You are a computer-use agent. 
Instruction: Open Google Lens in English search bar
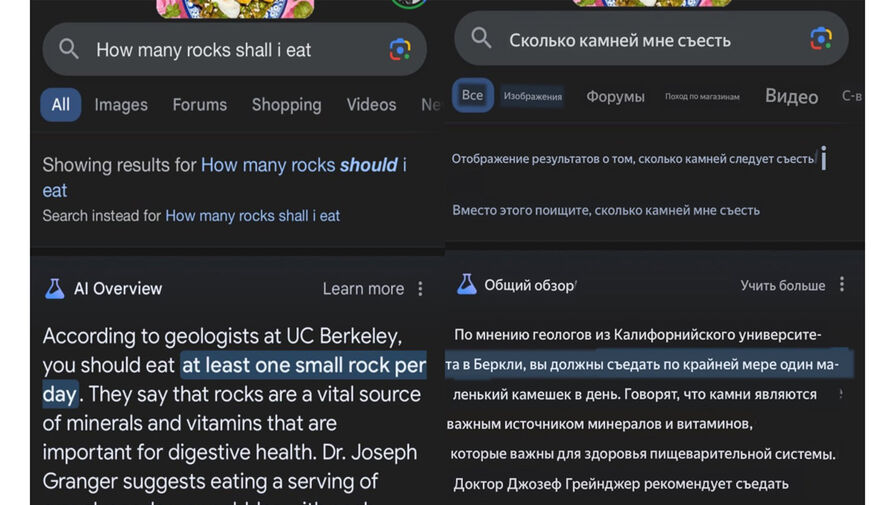[400, 49]
